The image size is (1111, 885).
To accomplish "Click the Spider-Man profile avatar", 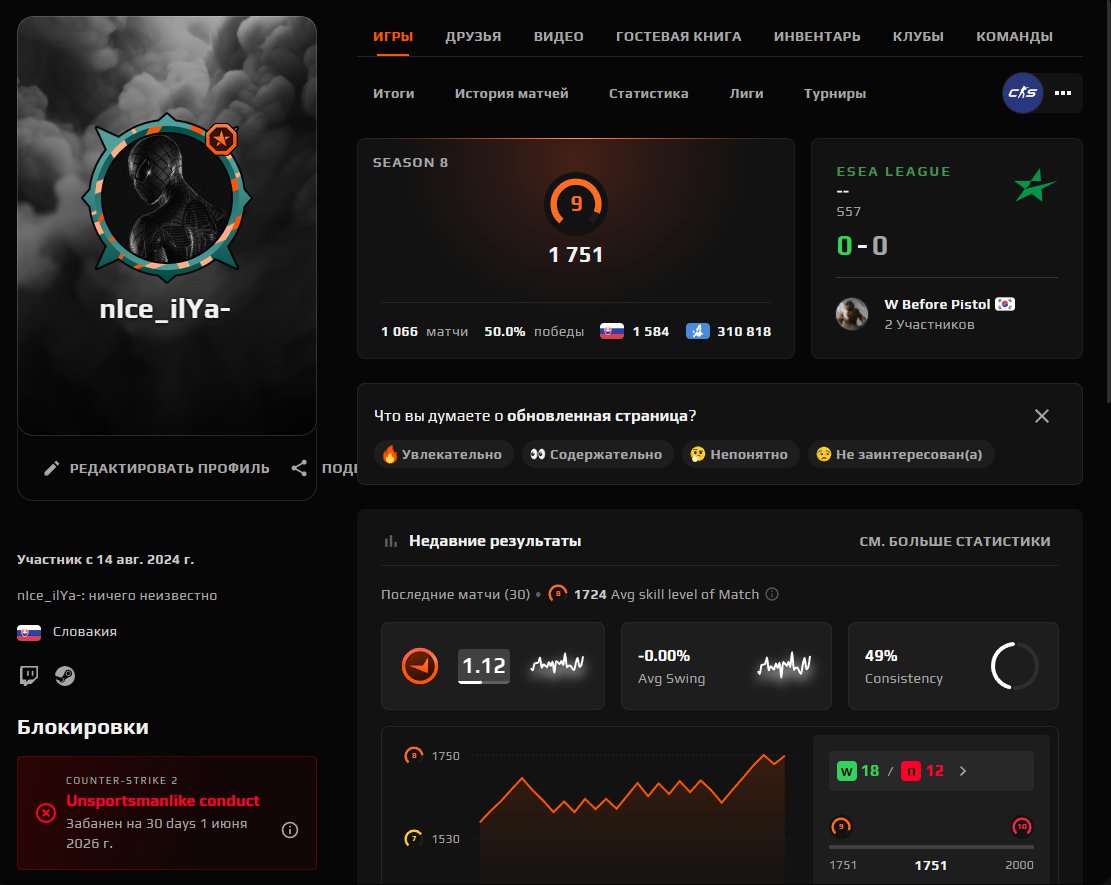I will 167,198.
